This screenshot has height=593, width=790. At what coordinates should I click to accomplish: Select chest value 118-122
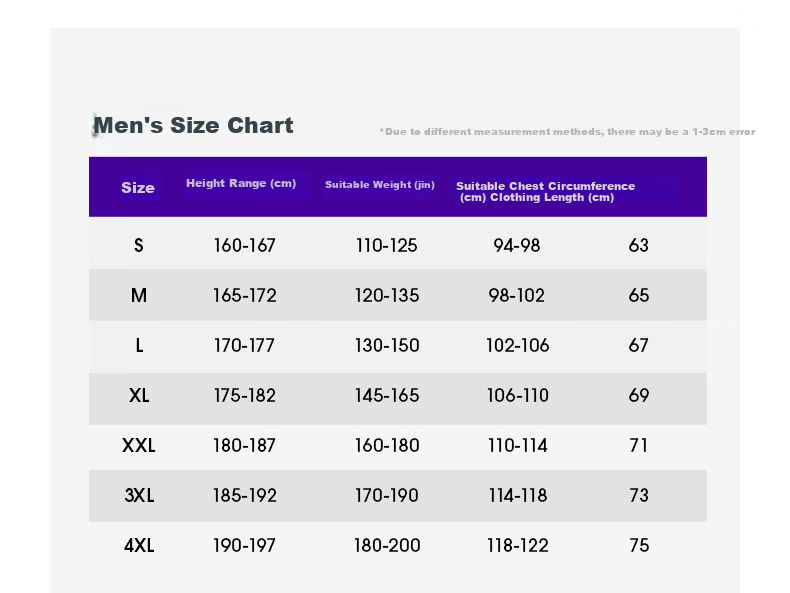click(517, 546)
